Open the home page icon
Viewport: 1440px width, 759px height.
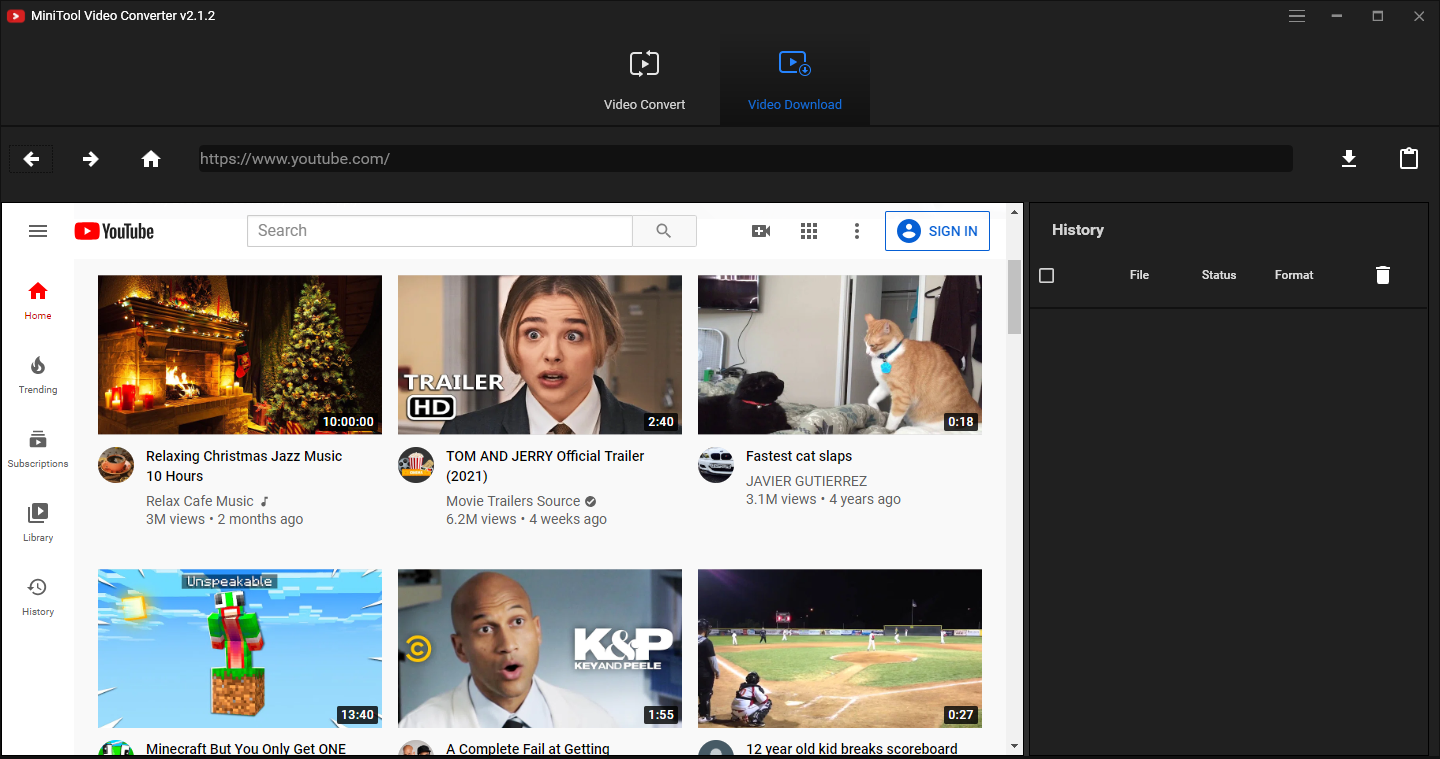[x=151, y=158]
